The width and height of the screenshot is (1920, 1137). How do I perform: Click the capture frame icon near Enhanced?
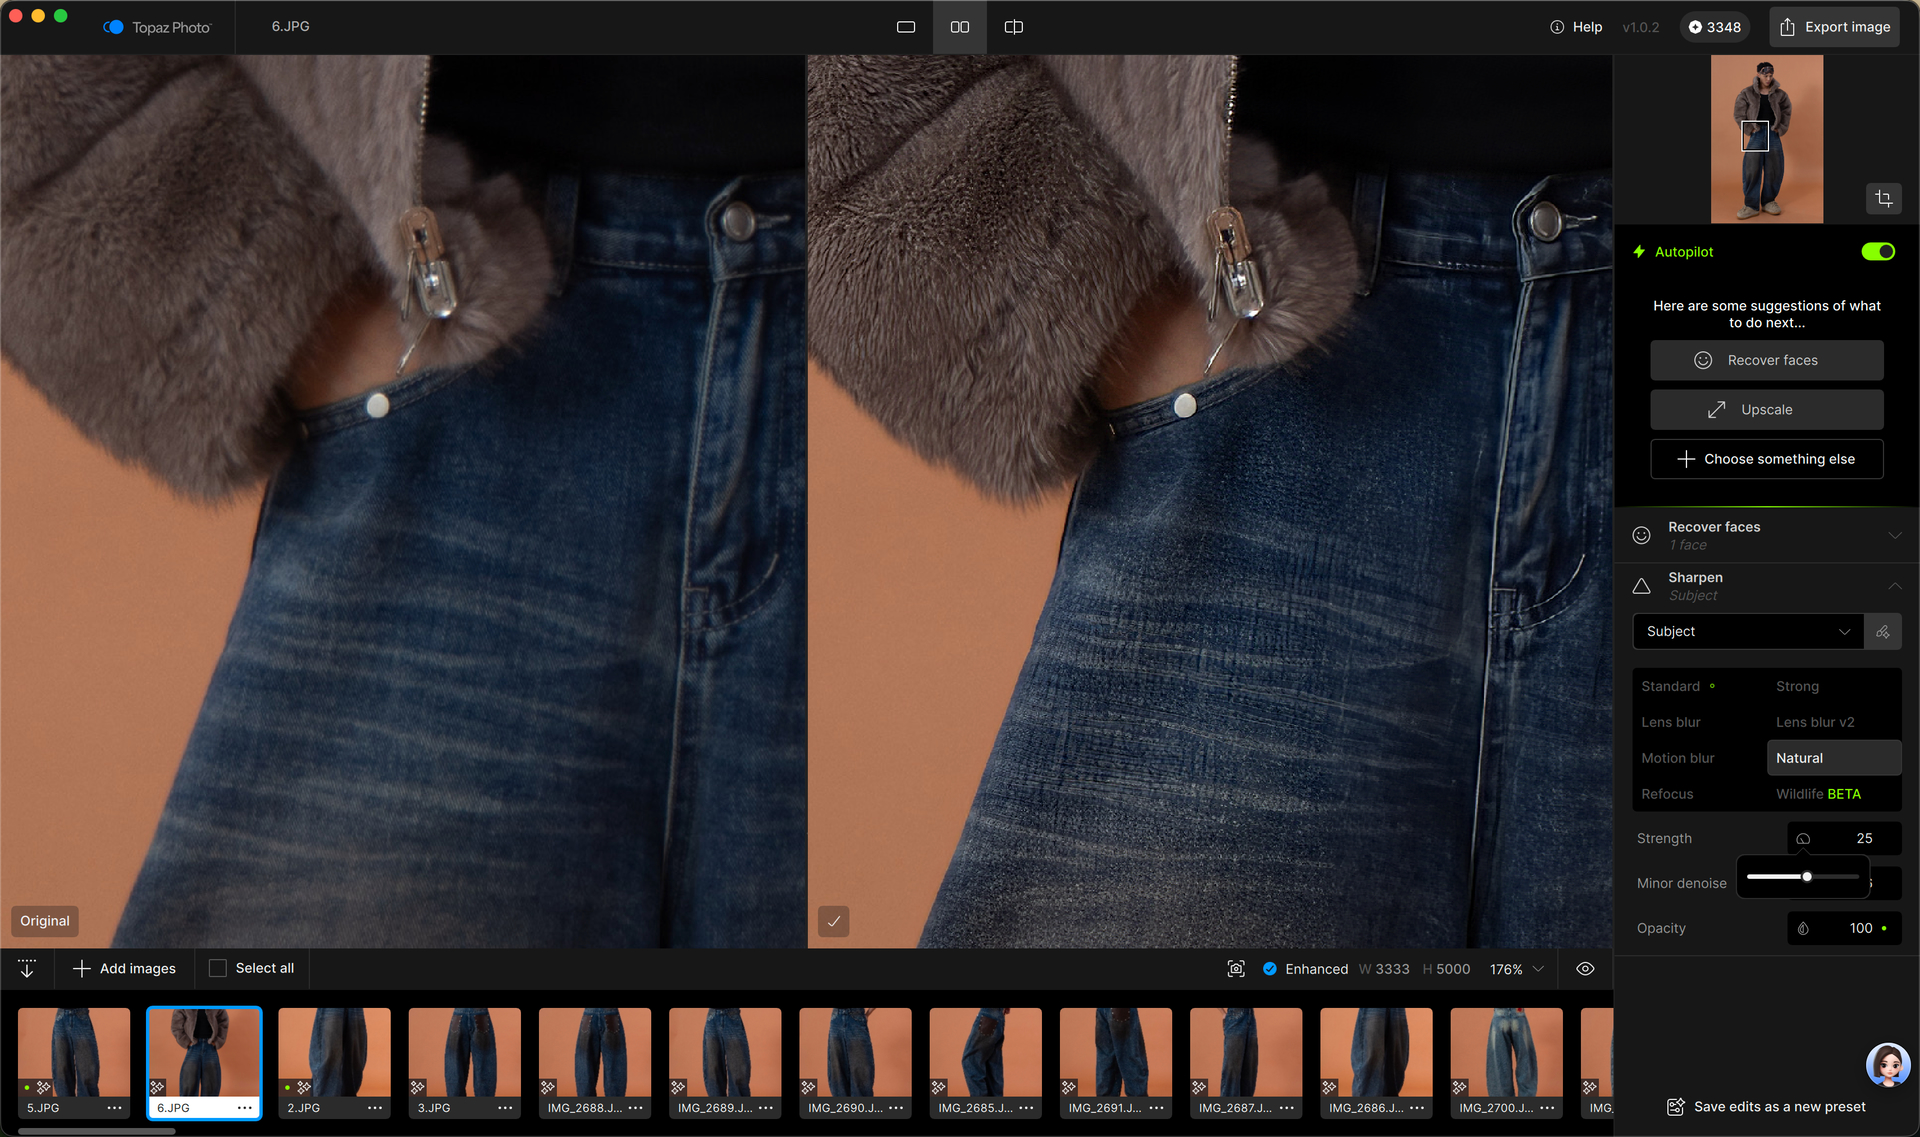coord(1236,969)
